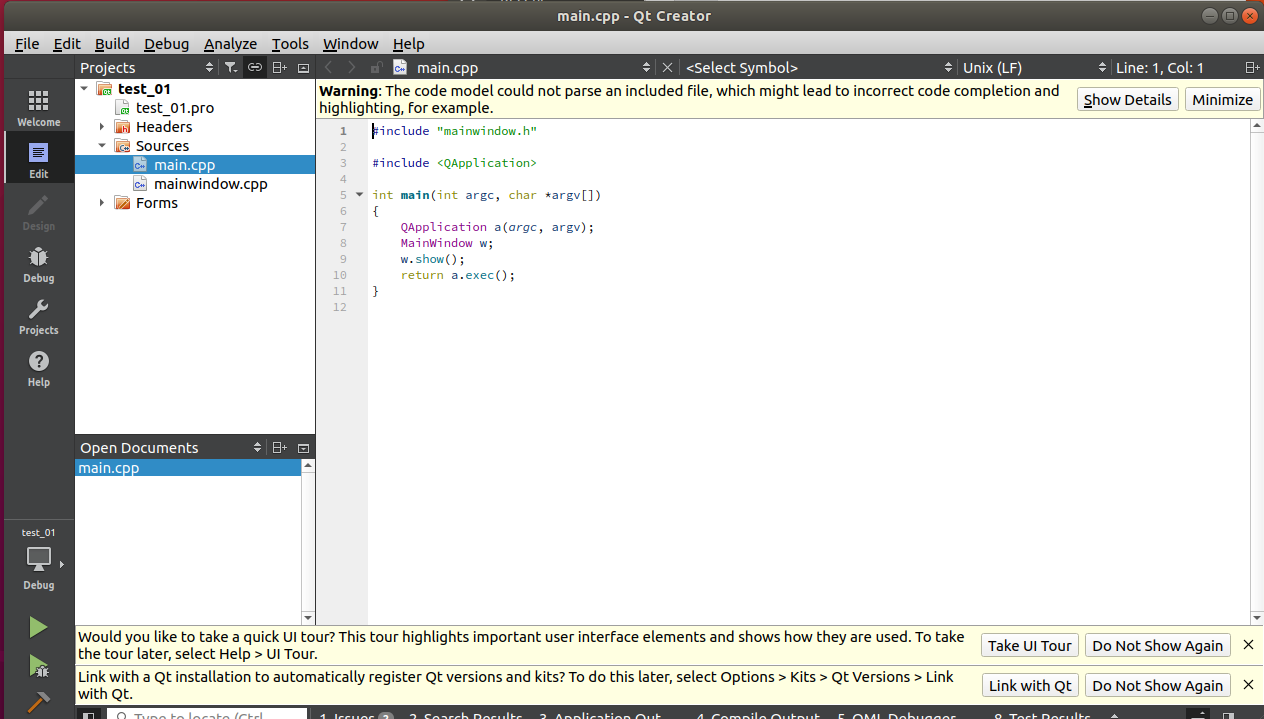Viewport: 1264px width, 719px height.
Task: Click Show Details on the warning
Action: pyautogui.click(x=1127, y=99)
